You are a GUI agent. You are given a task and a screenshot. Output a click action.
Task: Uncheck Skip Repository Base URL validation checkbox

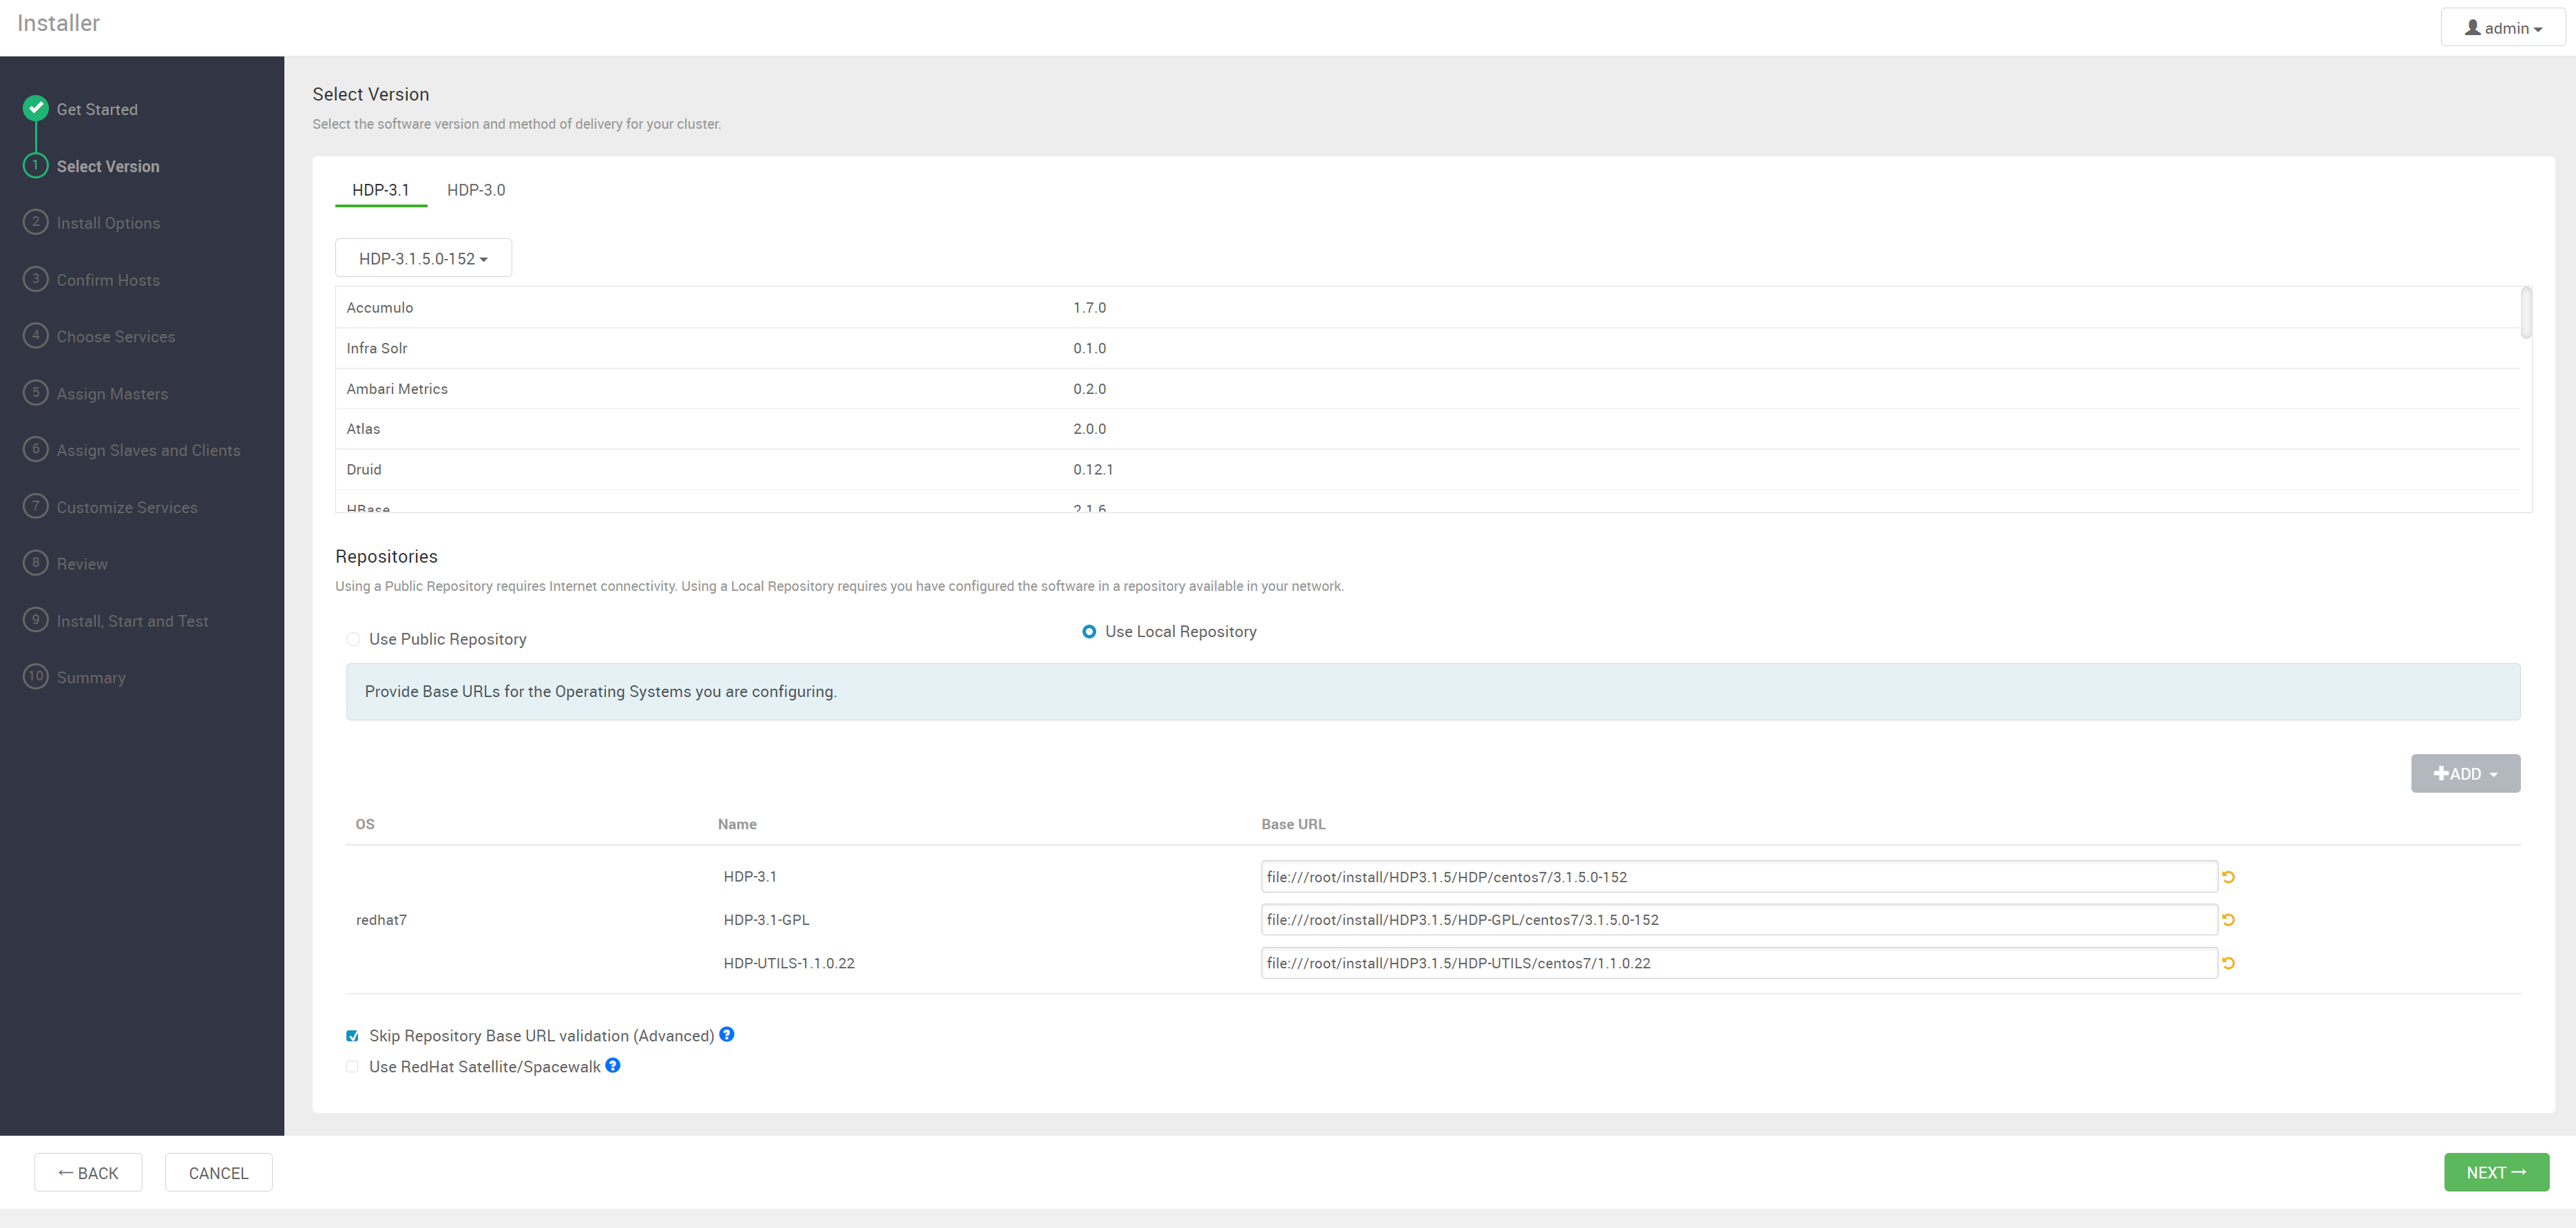tap(352, 1036)
